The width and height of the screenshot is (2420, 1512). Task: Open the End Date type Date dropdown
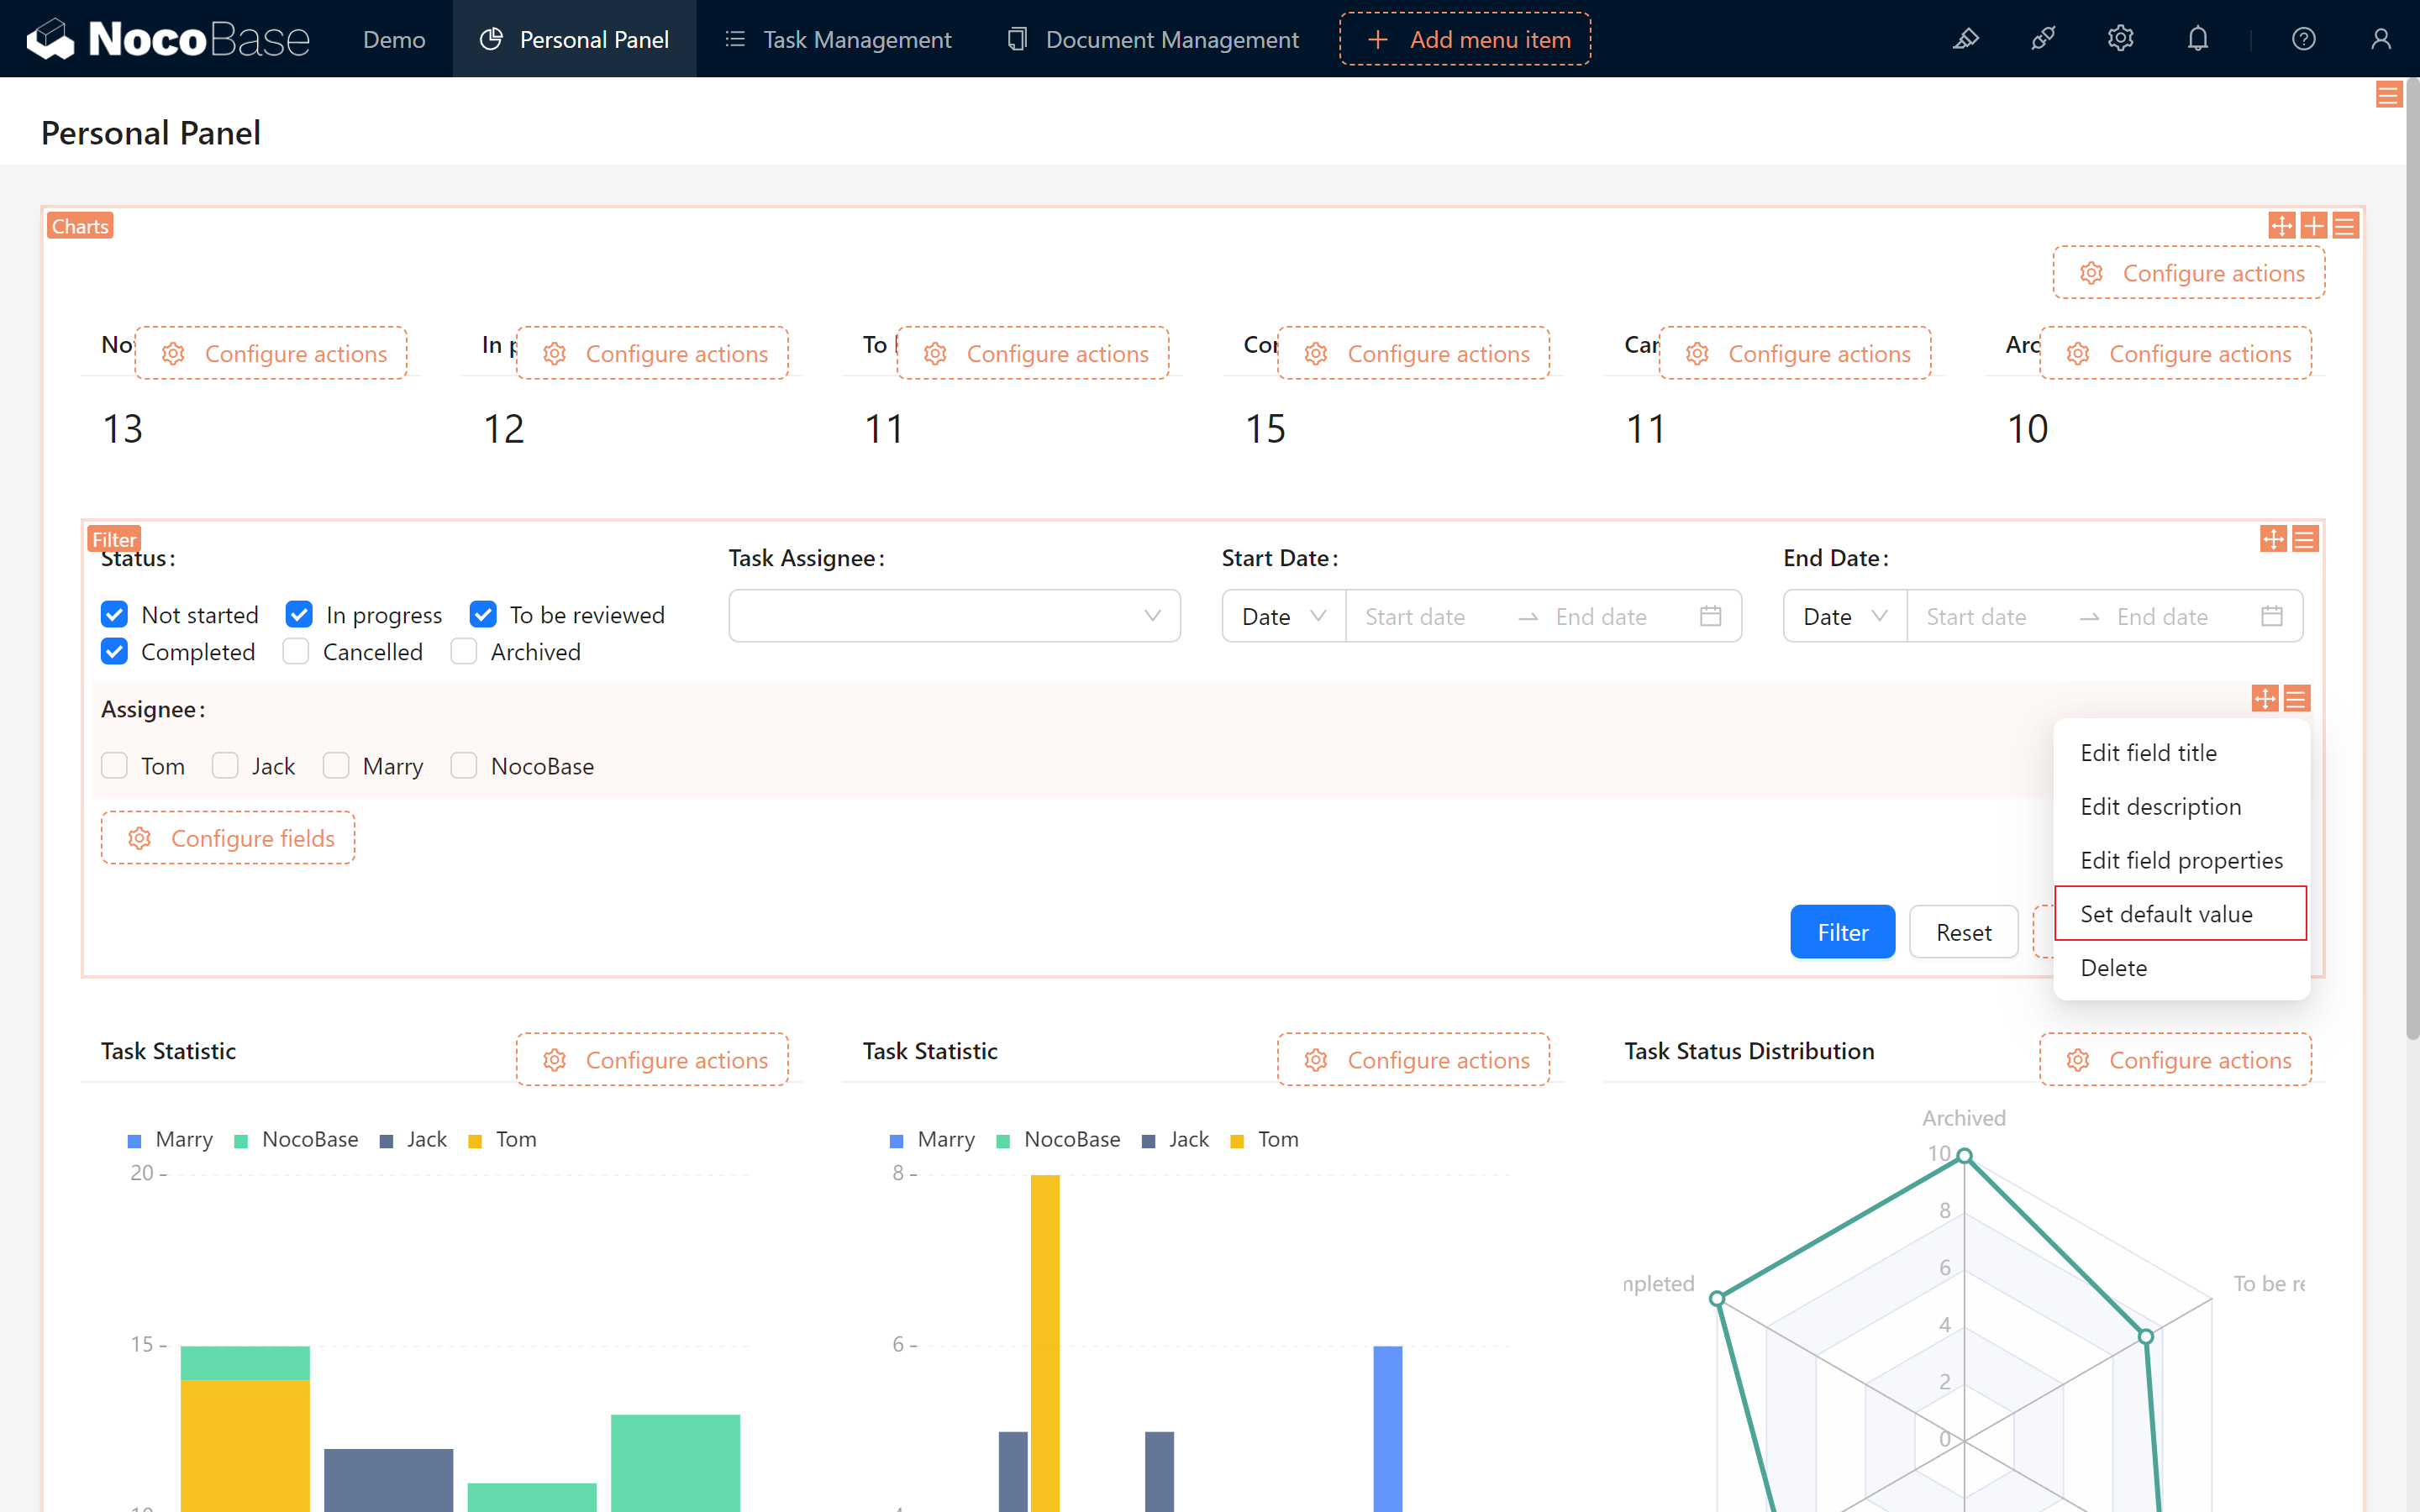(x=1845, y=616)
